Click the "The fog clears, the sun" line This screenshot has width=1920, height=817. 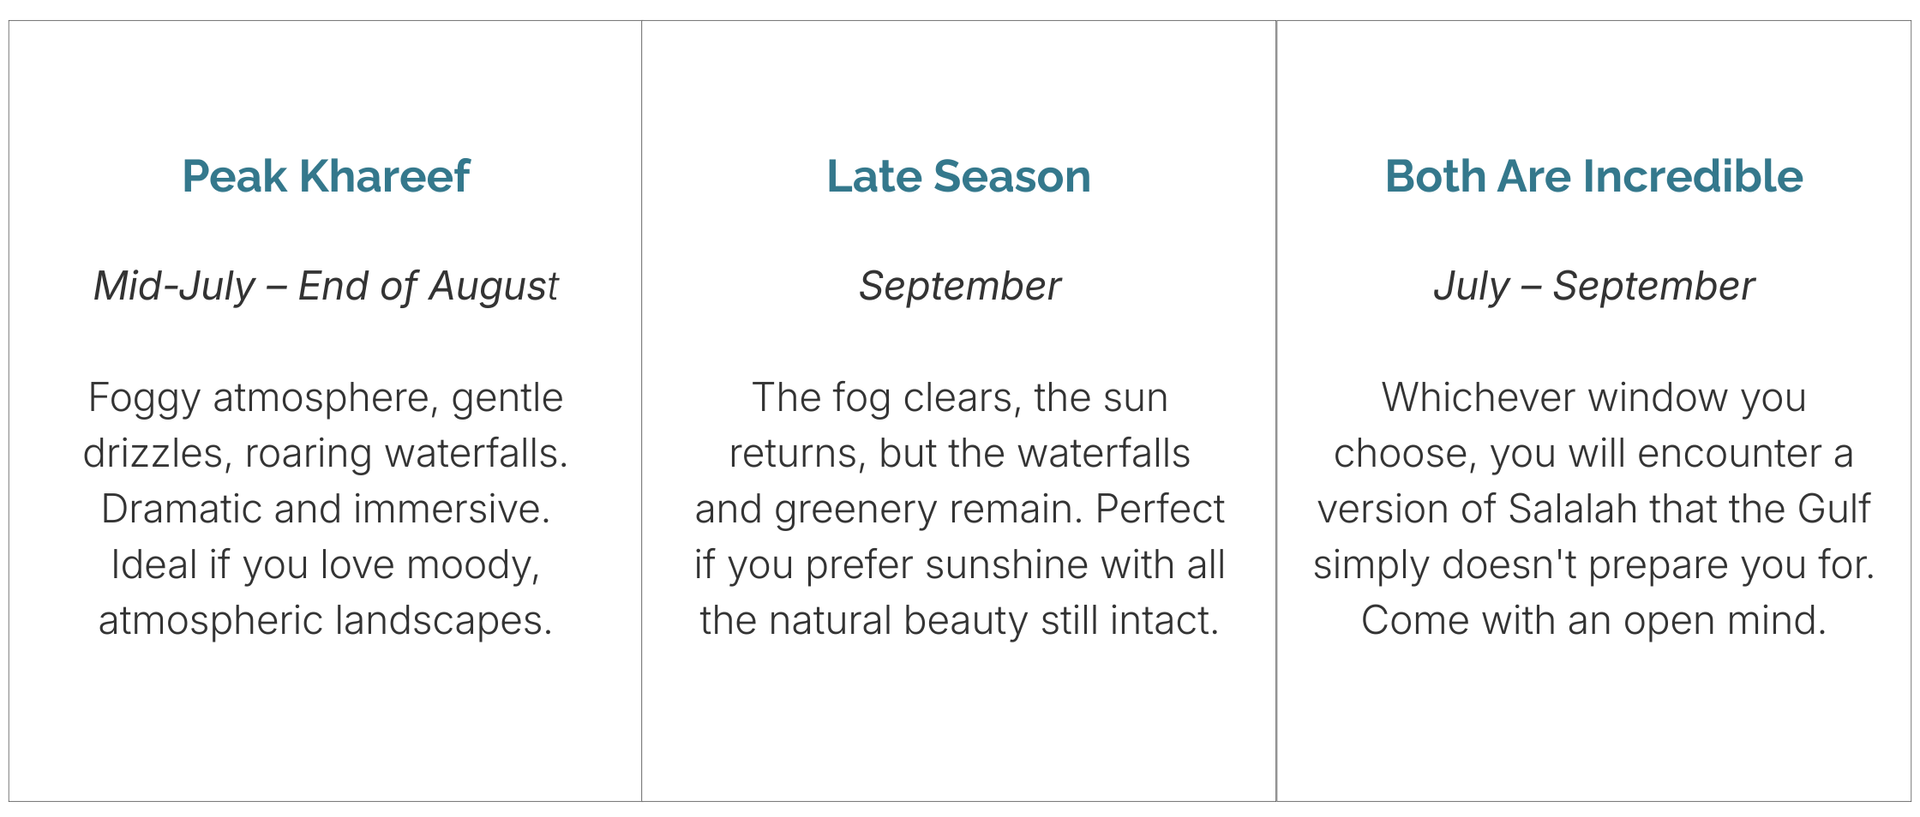(959, 398)
